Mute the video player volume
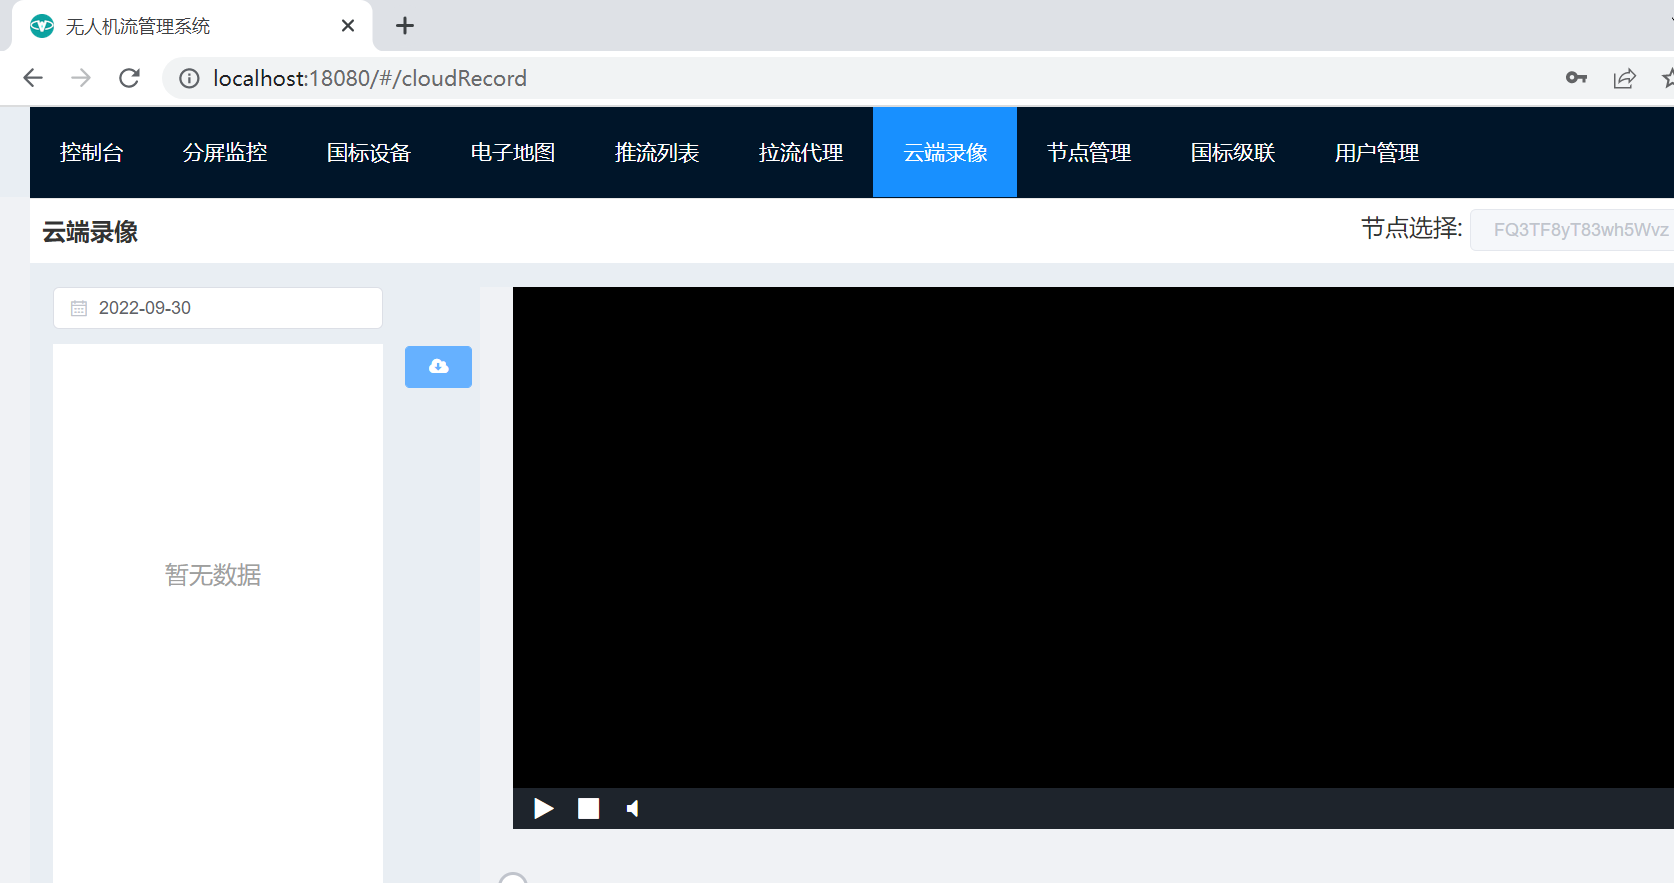Image resolution: width=1674 pixels, height=883 pixels. tap(632, 808)
